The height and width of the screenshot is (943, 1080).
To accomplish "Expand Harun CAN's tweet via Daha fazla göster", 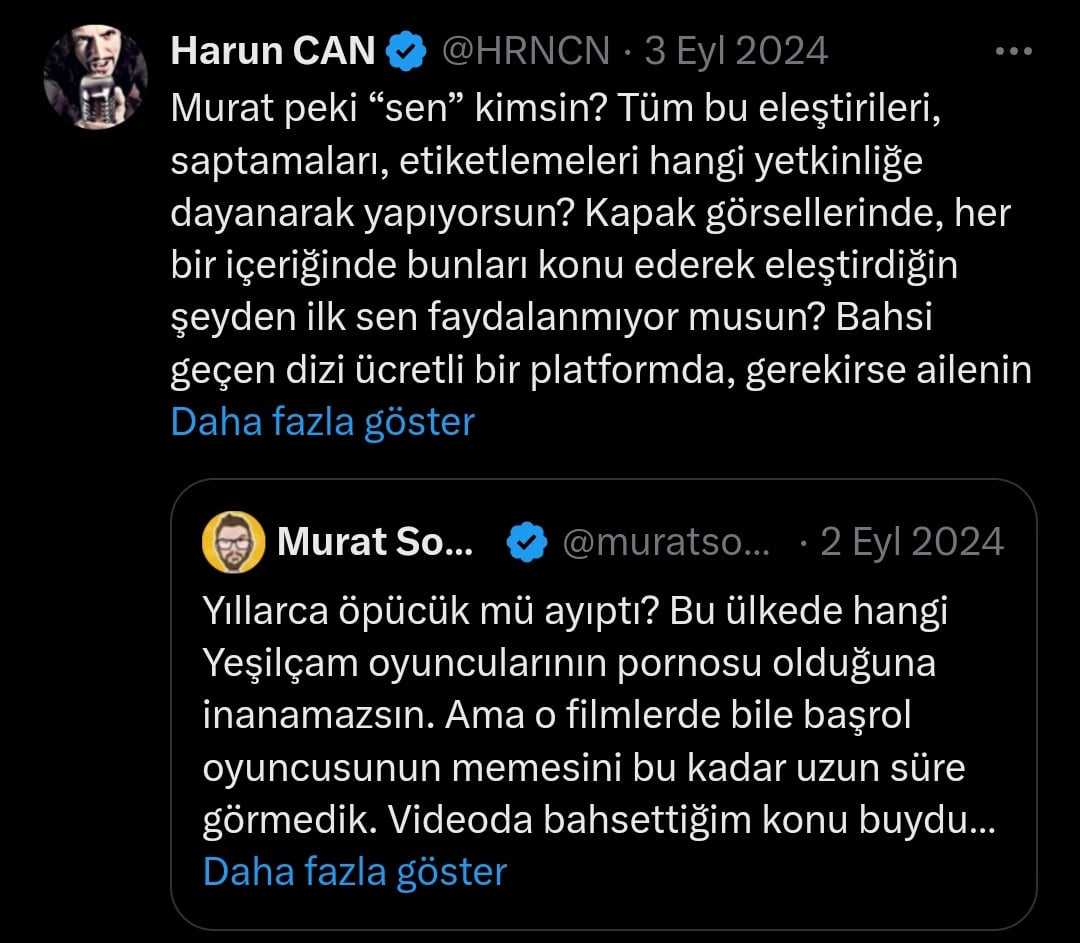I will 322,421.
